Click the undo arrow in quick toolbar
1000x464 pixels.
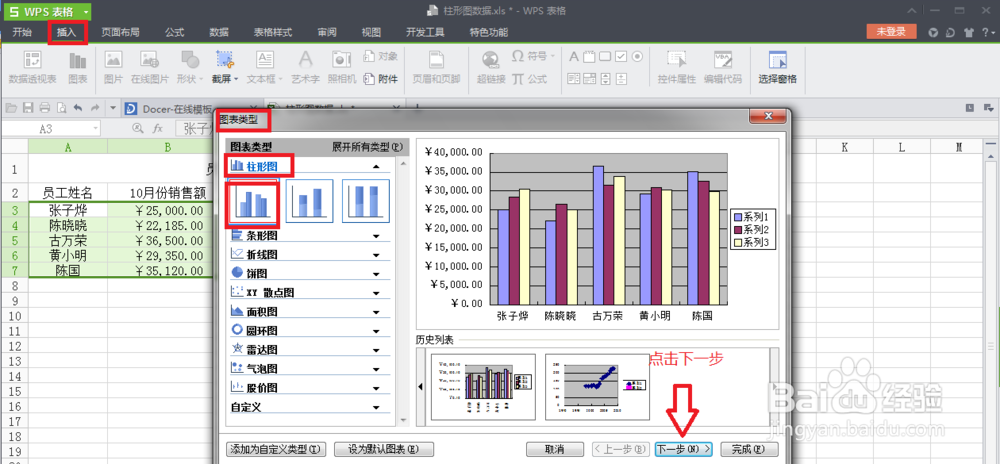[x=78, y=108]
